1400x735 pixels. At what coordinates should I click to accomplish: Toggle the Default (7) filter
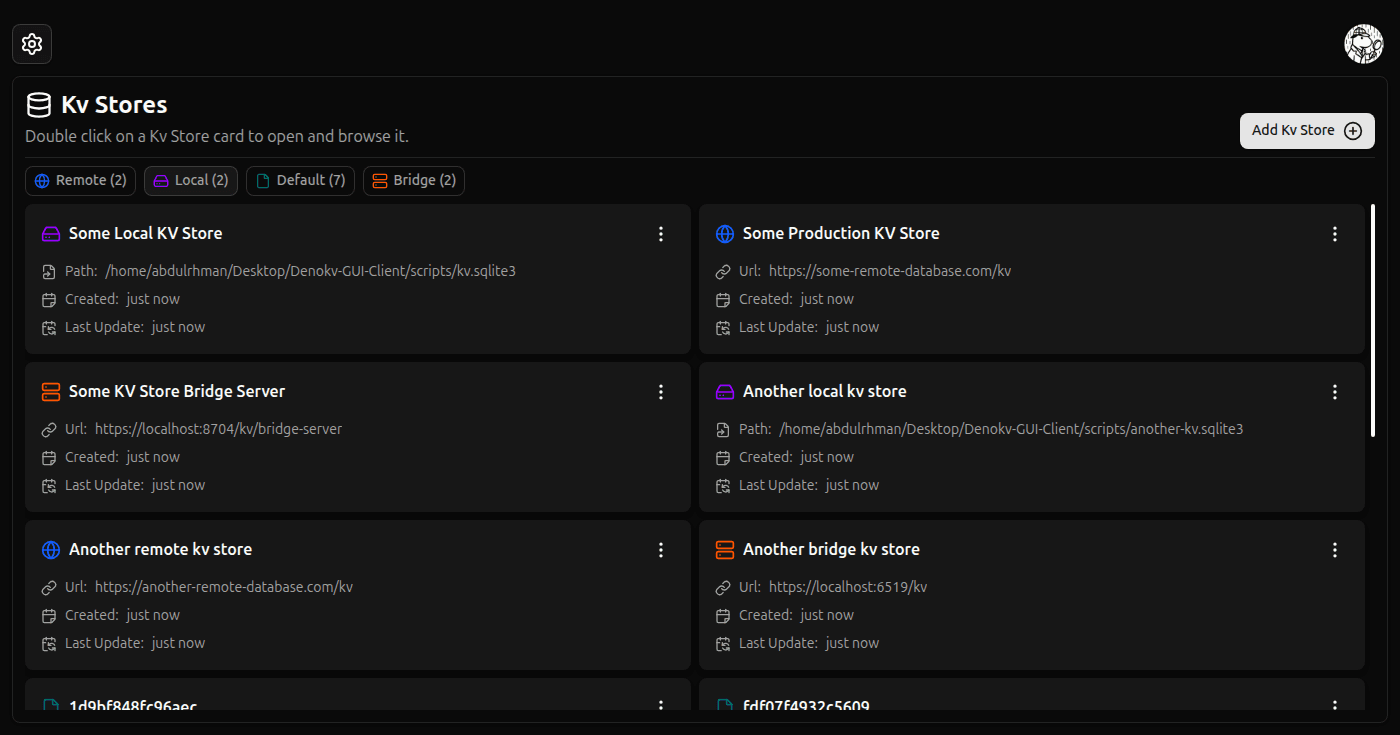300,181
